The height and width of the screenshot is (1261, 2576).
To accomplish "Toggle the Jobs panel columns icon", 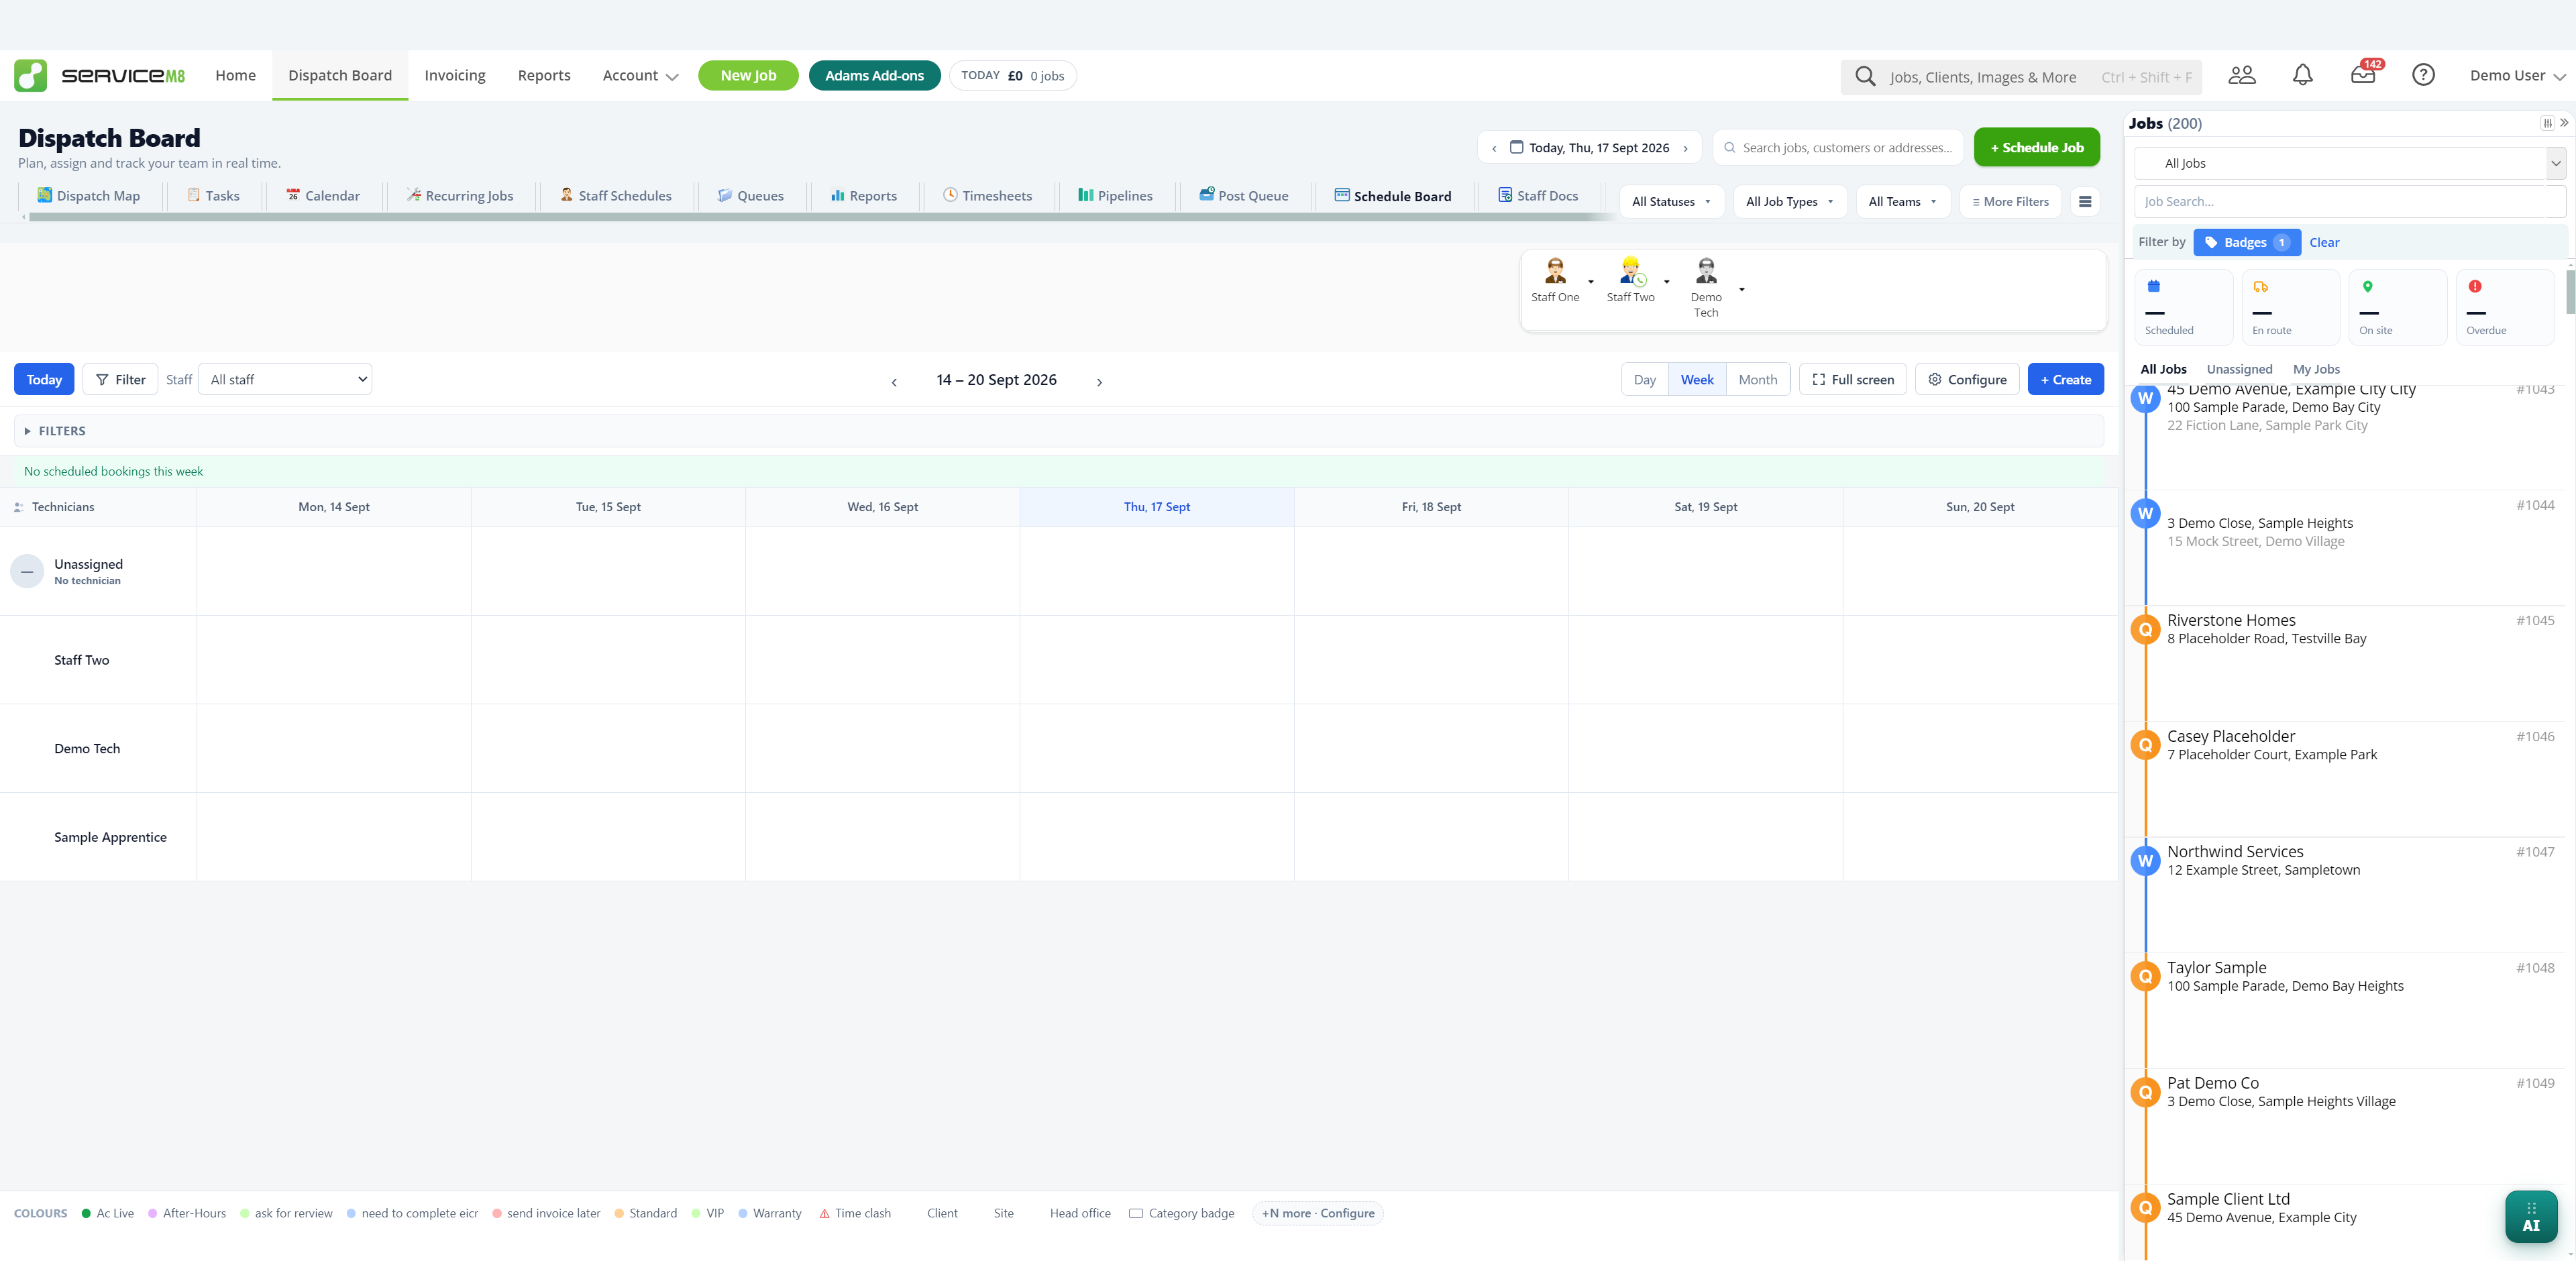I will 2547,123.
